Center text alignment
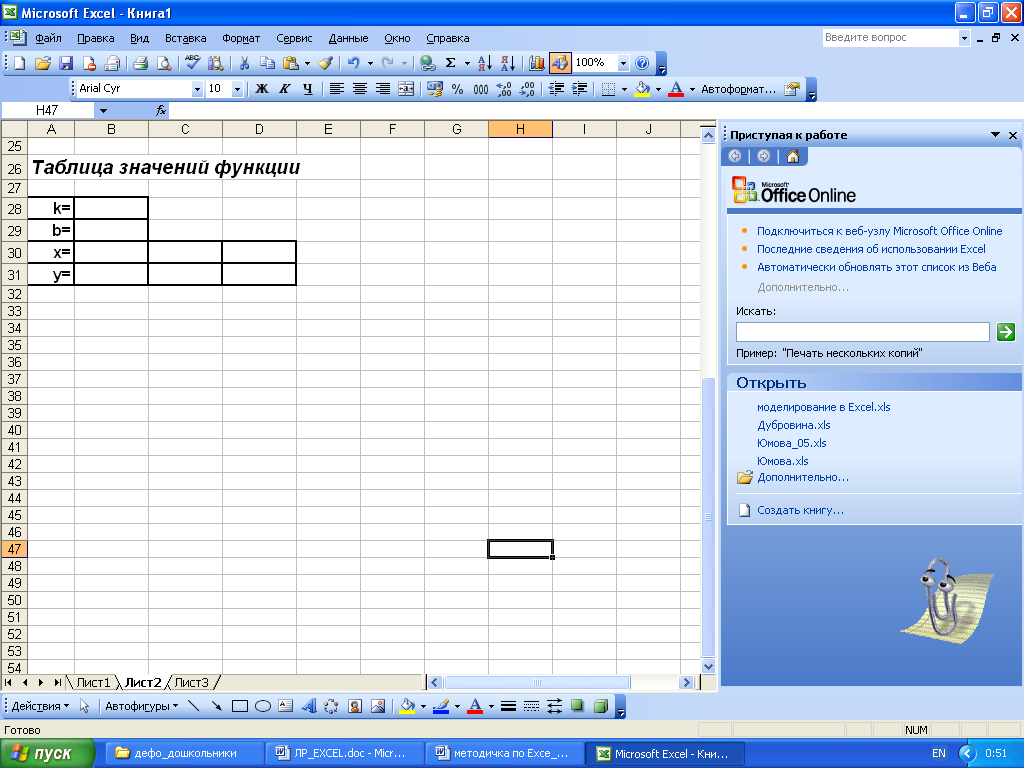Screen dimensions: 1024x768 [x=360, y=89]
